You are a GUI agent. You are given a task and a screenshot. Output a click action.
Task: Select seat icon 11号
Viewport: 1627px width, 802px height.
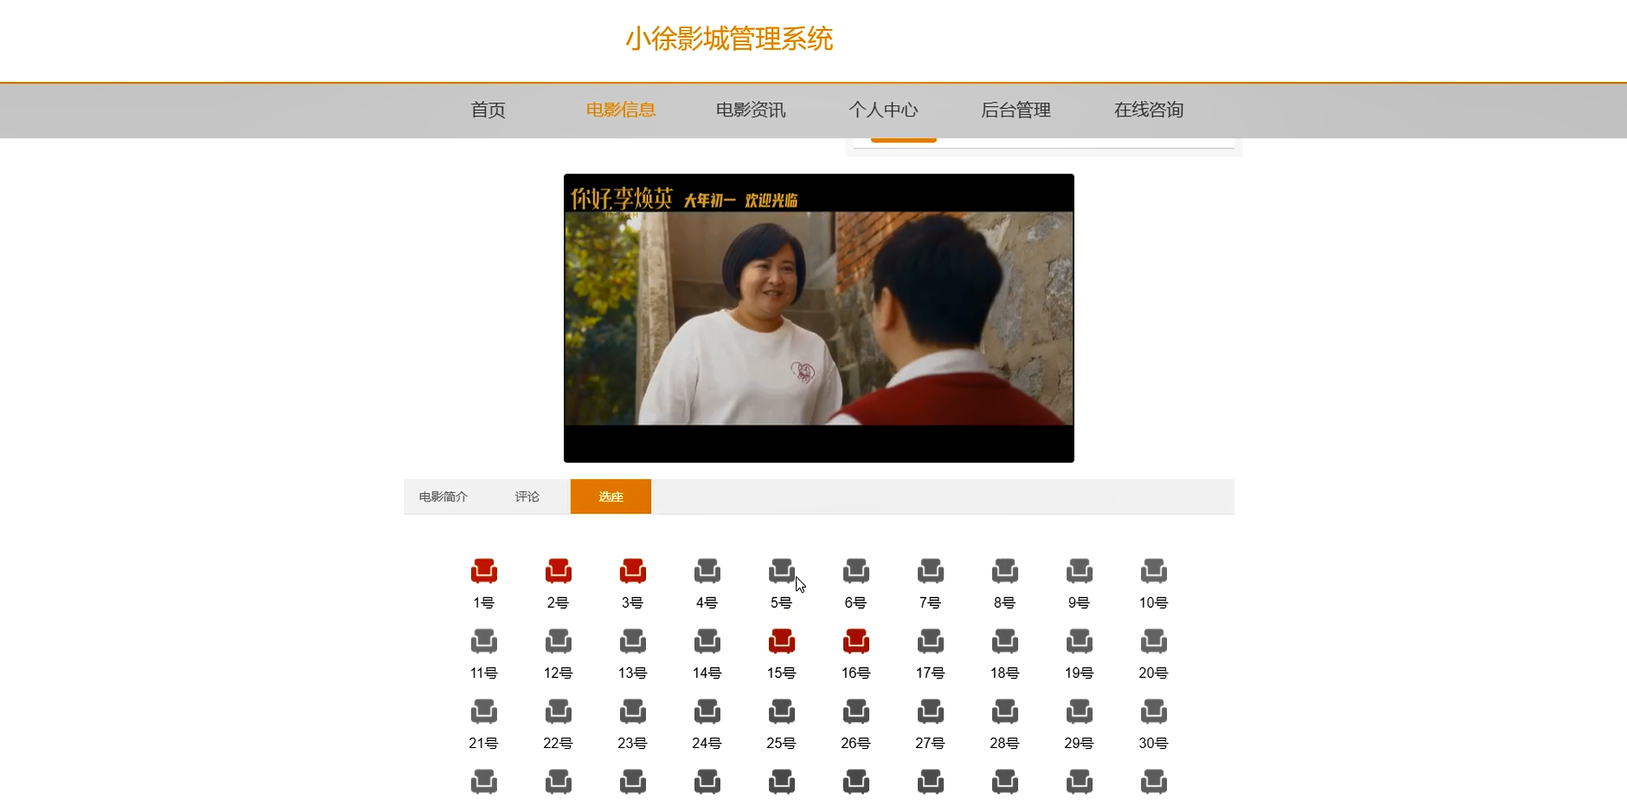point(484,641)
